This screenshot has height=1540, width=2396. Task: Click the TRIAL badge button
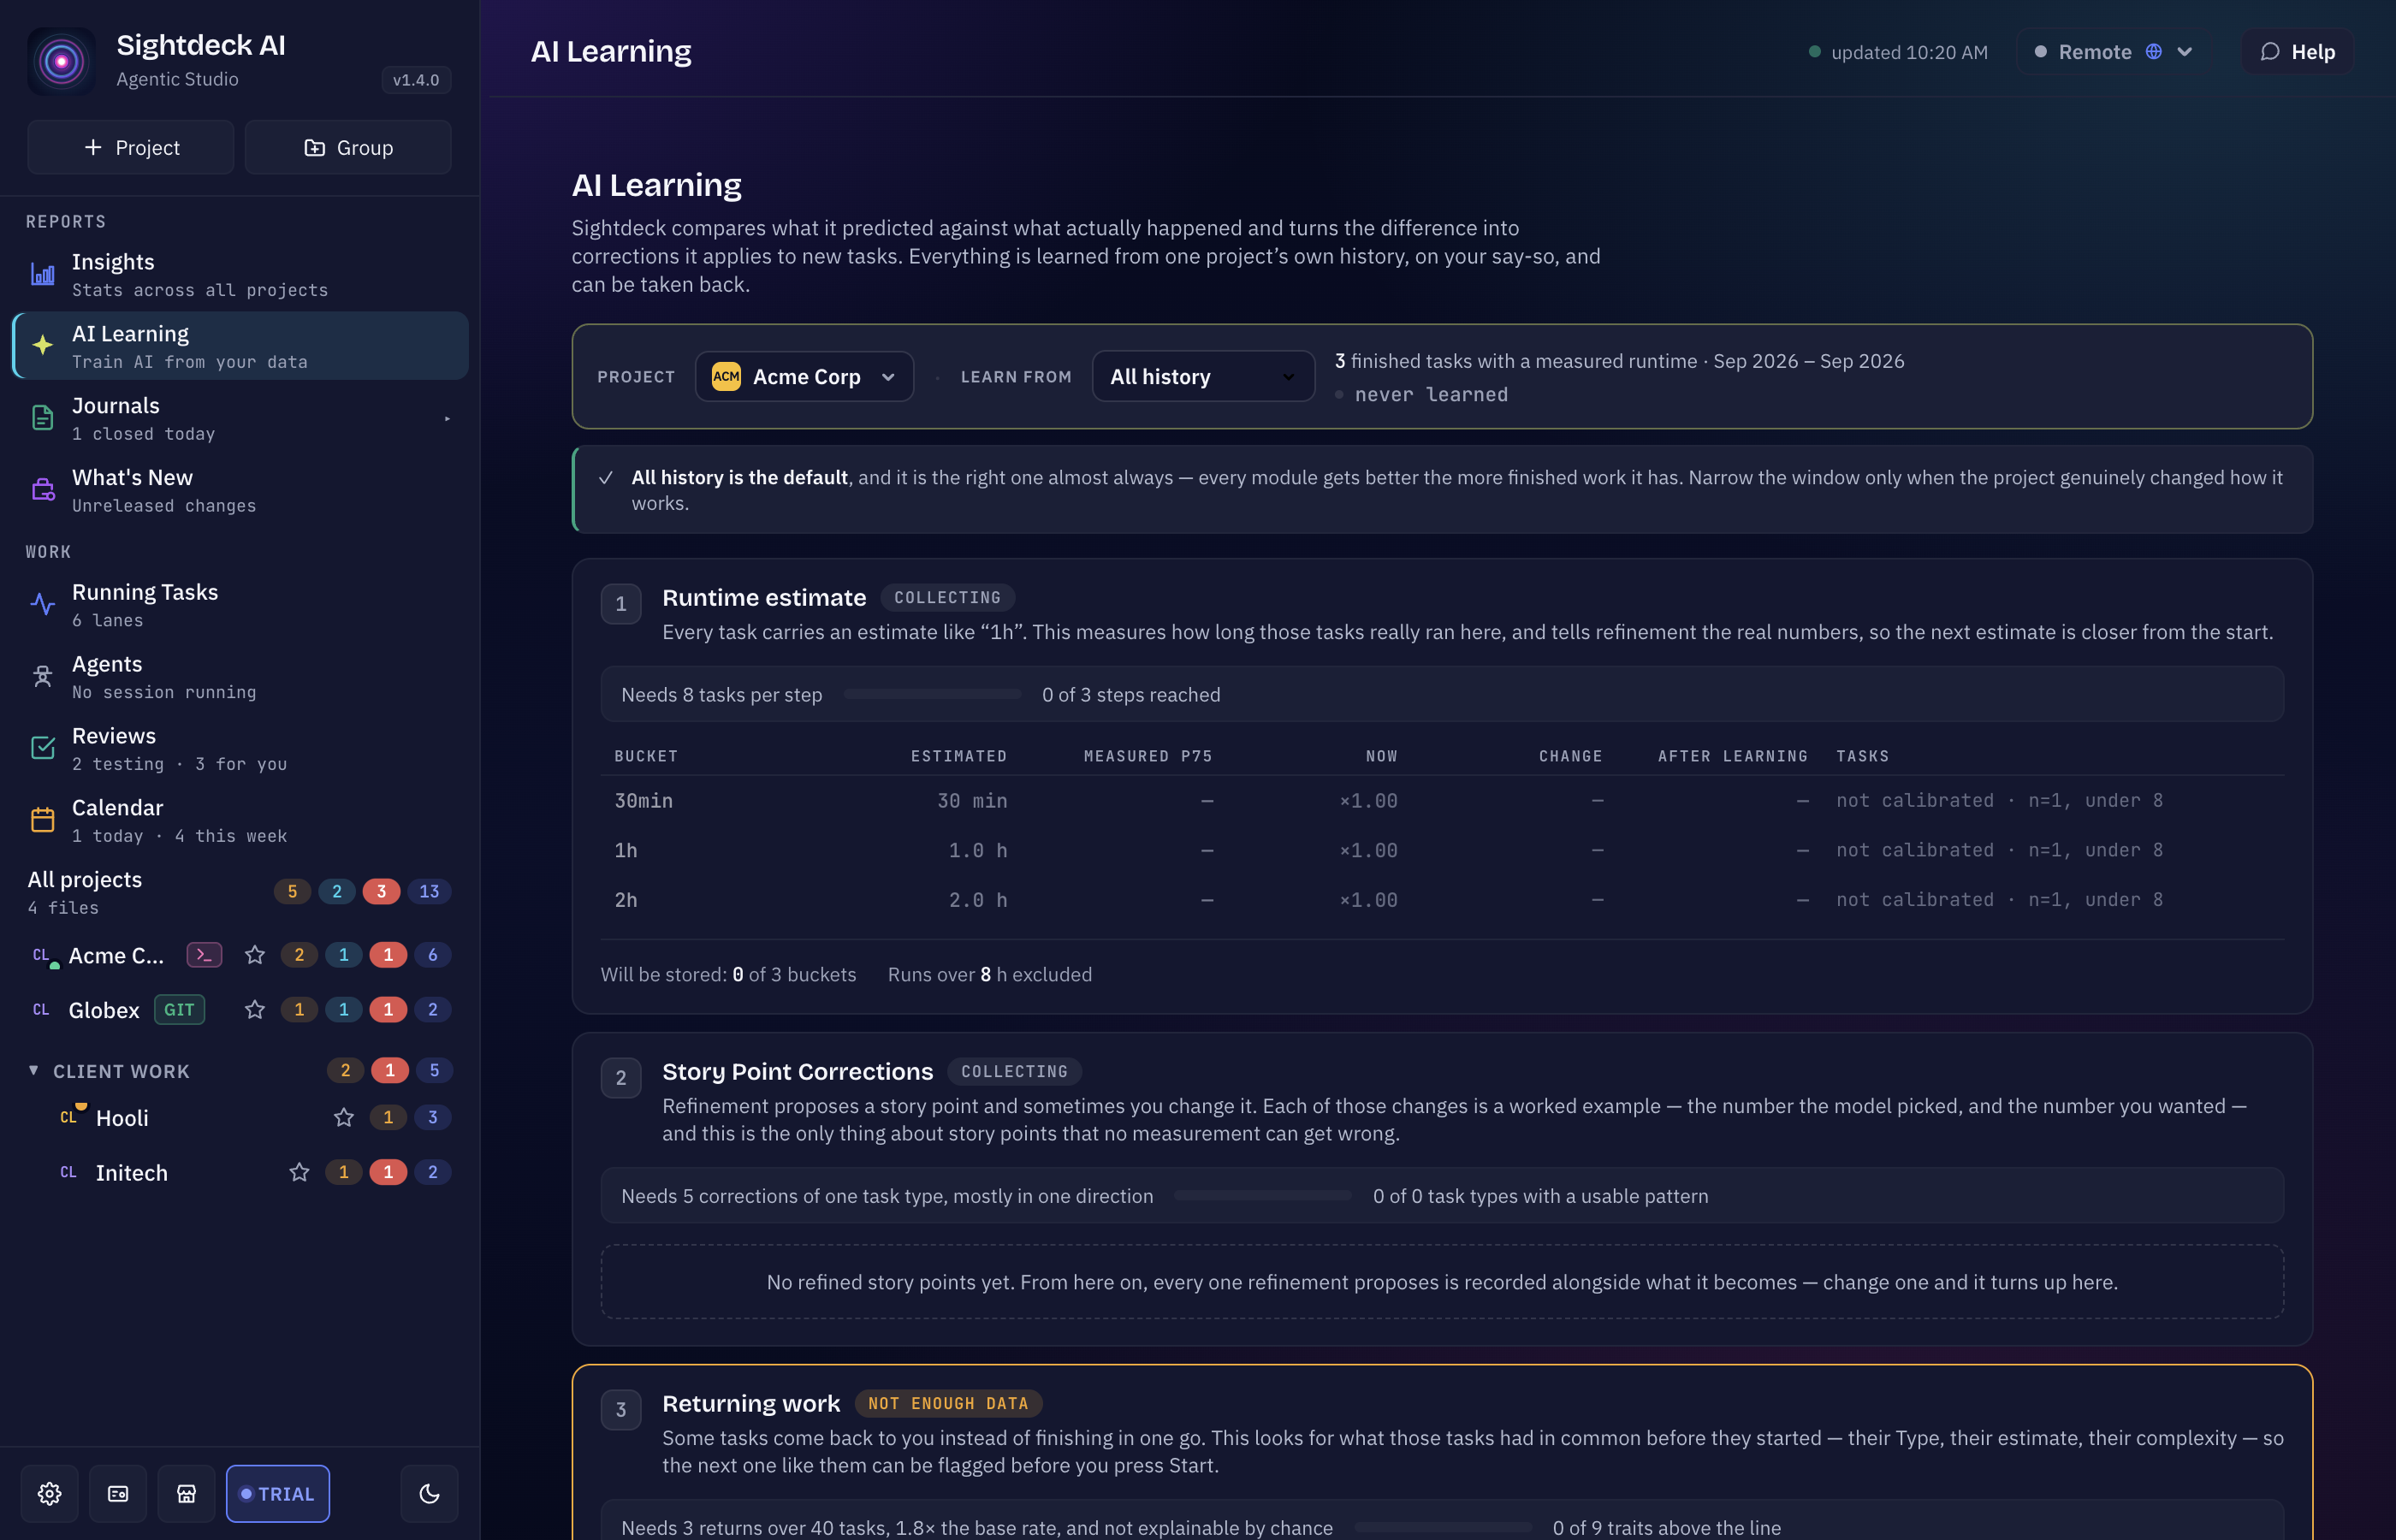(278, 1493)
